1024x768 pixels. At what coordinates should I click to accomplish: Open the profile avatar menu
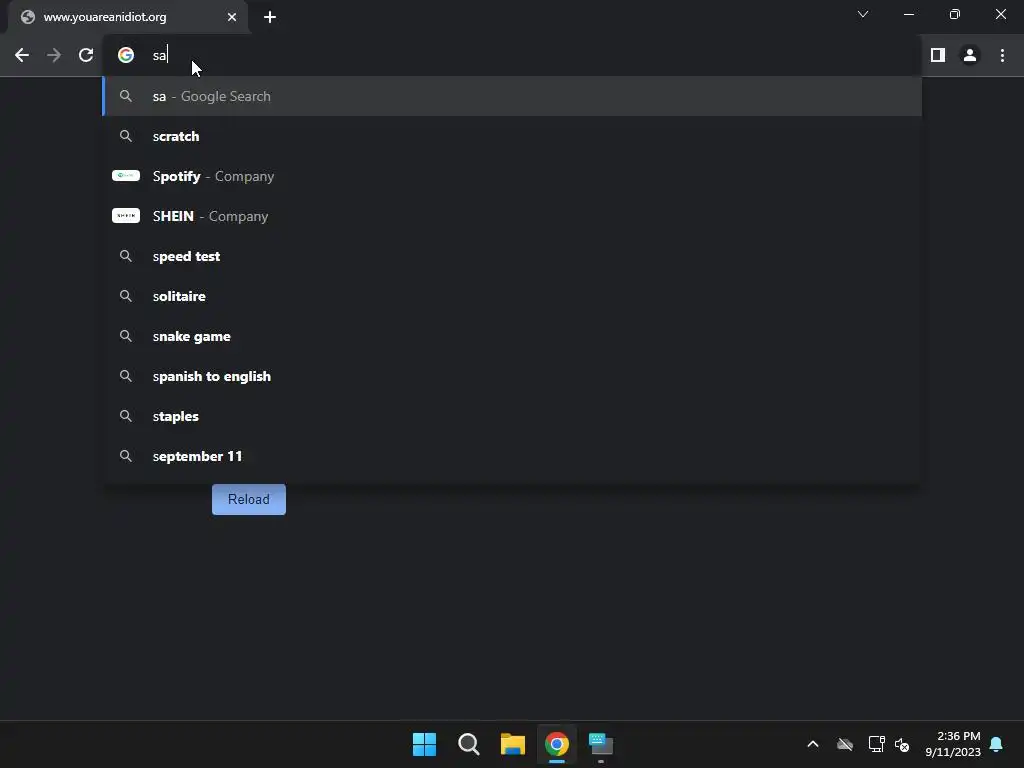click(970, 56)
